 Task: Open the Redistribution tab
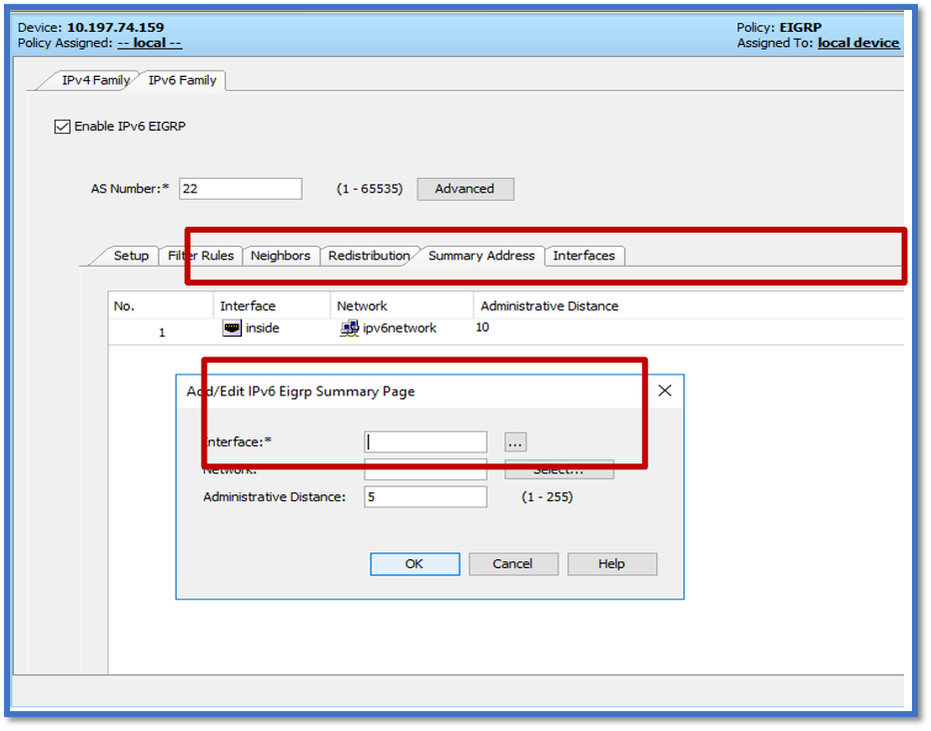369,256
